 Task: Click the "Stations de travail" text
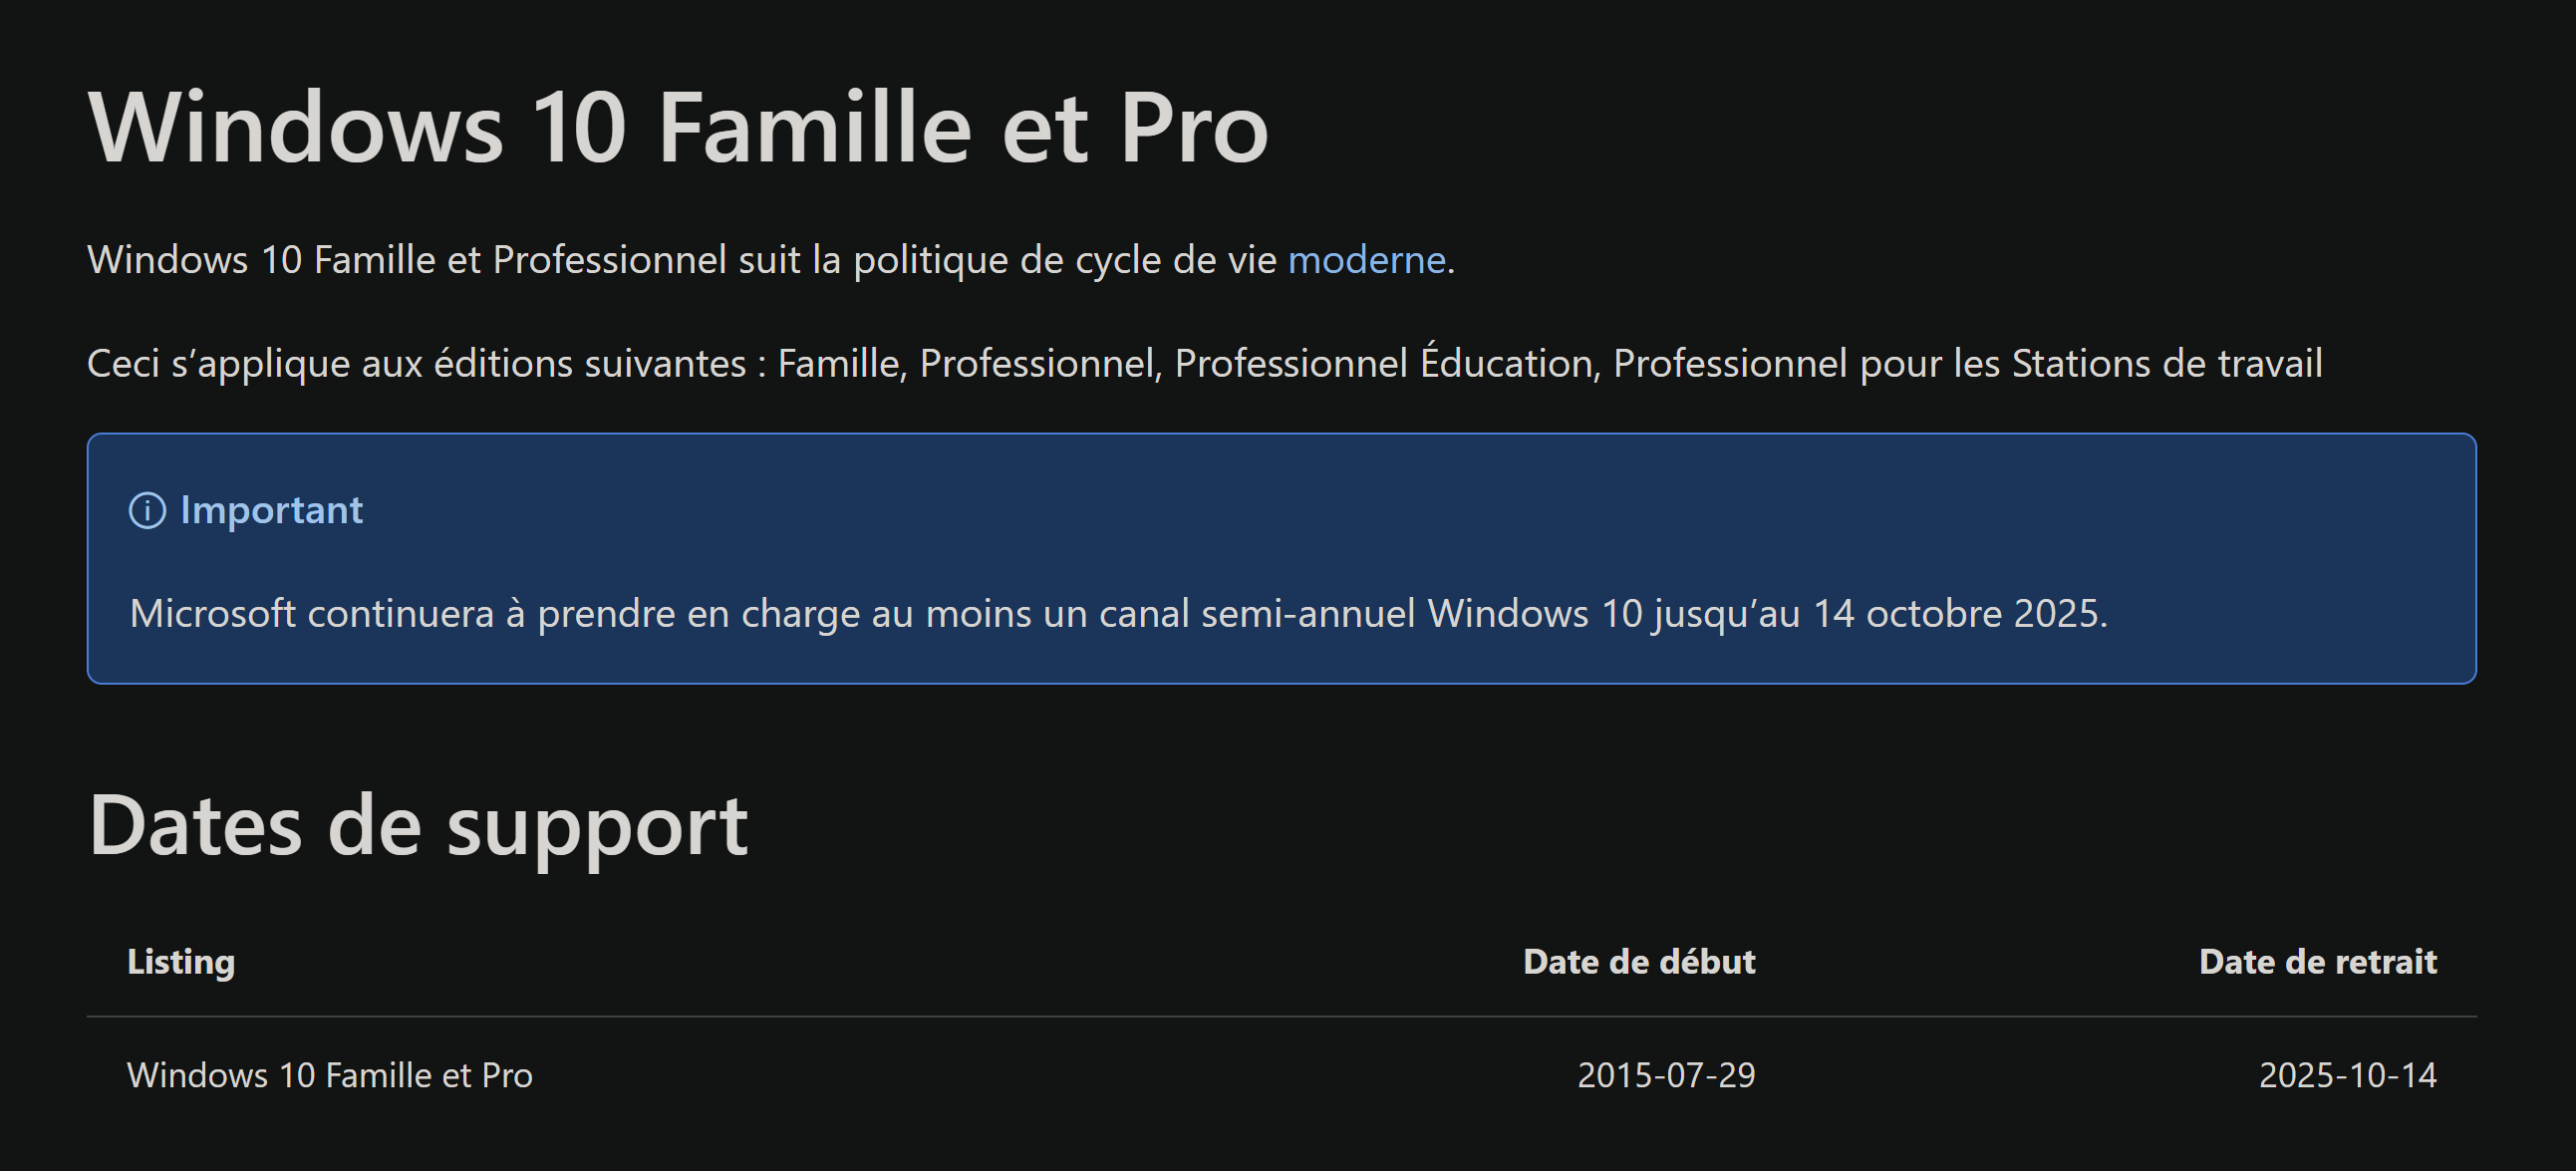(x=2166, y=364)
